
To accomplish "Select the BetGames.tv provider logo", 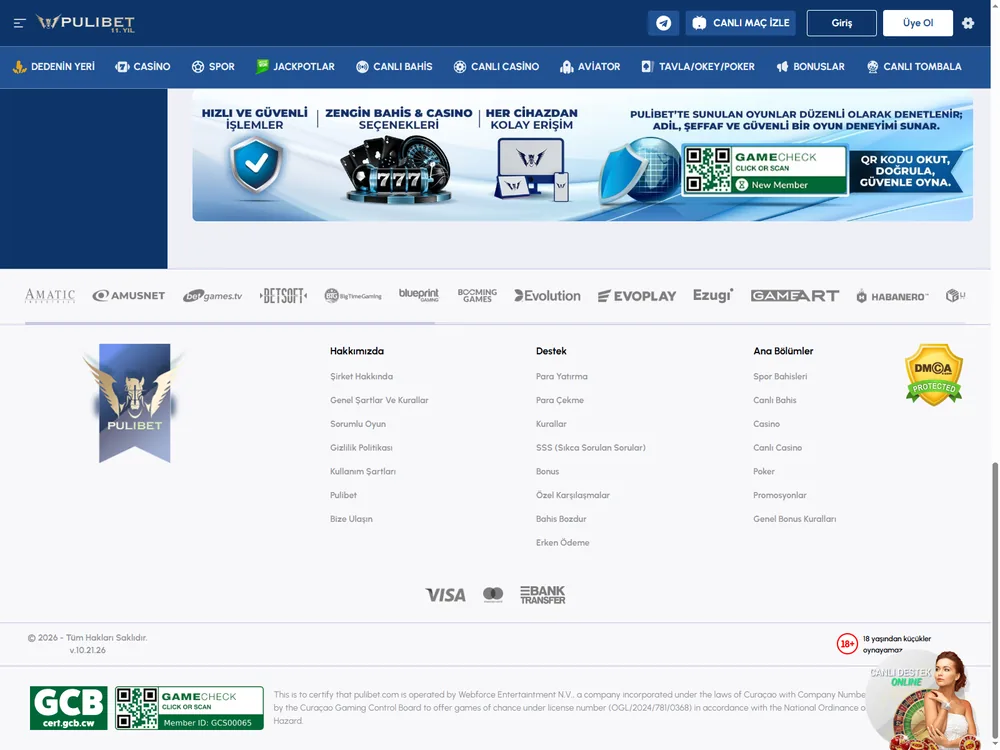I will pos(212,296).
